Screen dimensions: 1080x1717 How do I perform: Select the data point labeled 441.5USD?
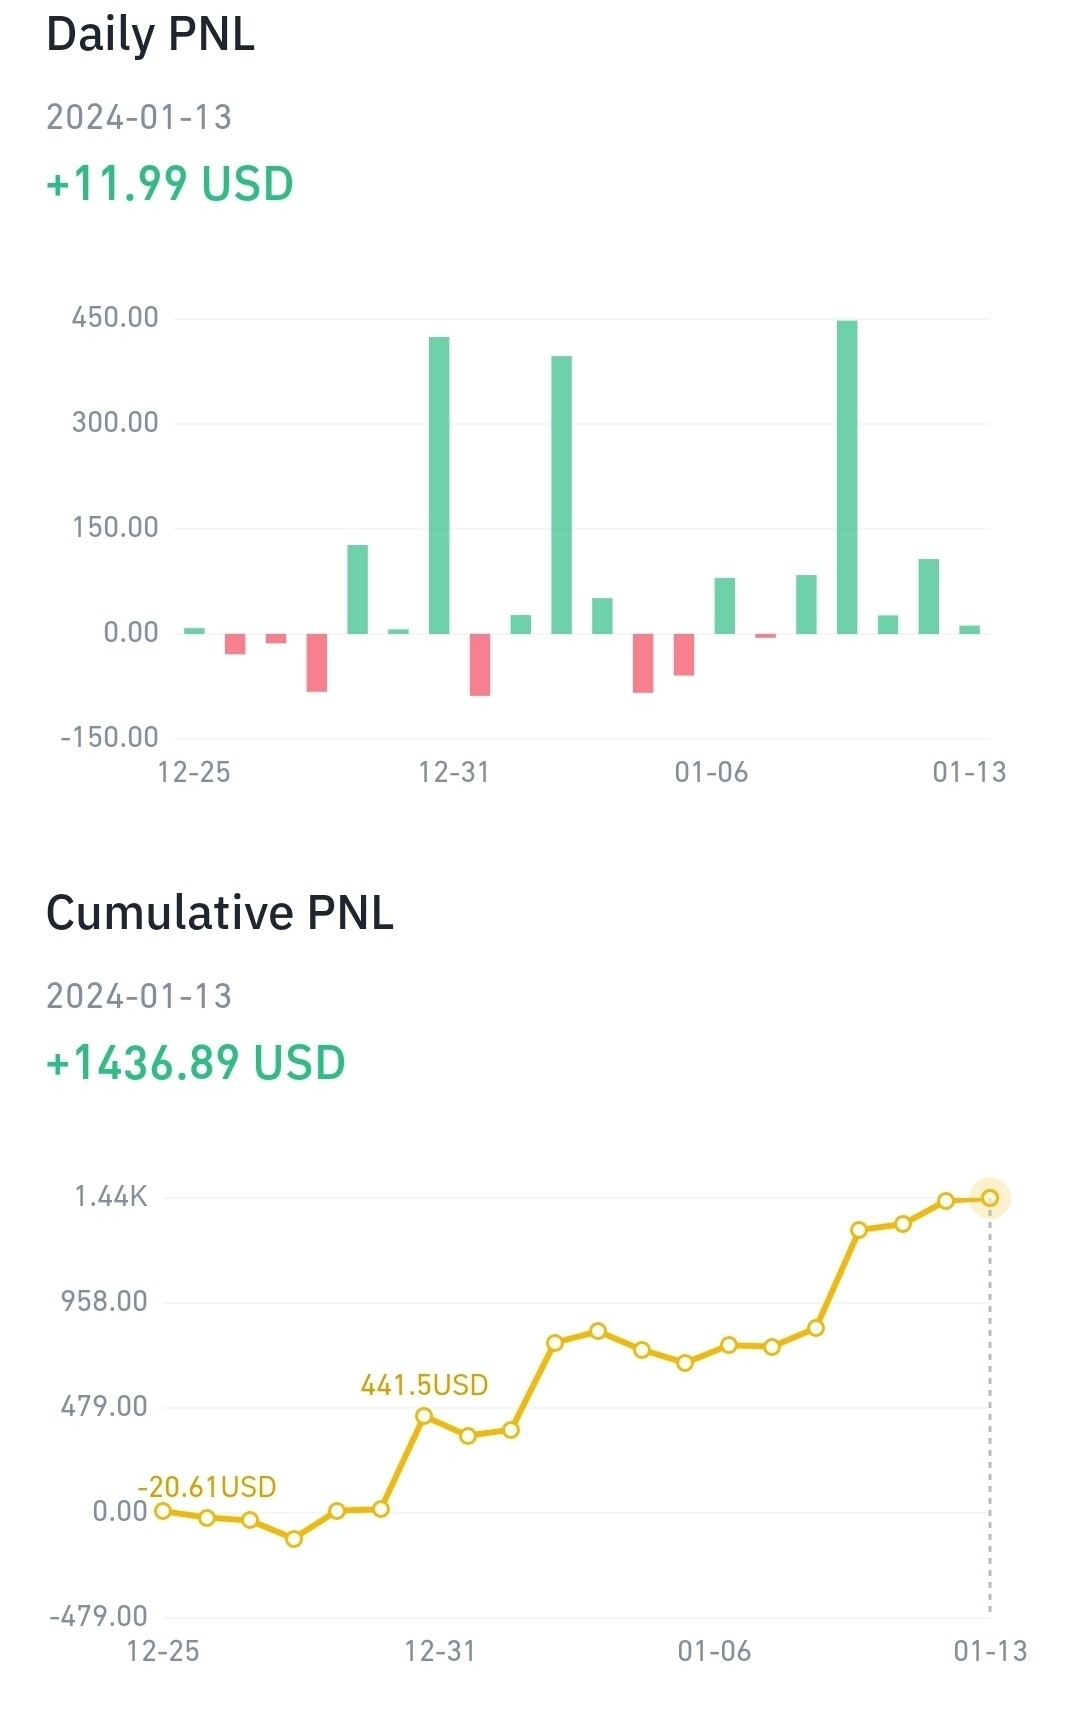pos(424,1416)
